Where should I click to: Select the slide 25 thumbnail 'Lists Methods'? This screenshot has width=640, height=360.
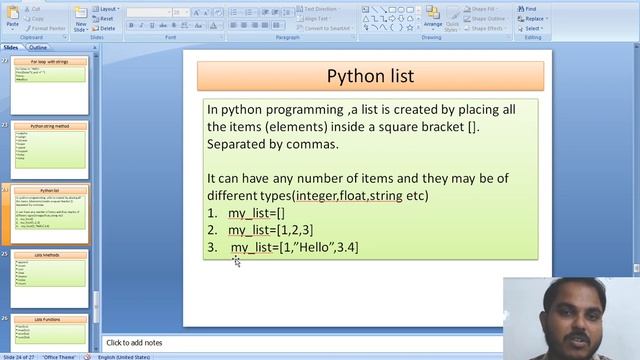50,279
